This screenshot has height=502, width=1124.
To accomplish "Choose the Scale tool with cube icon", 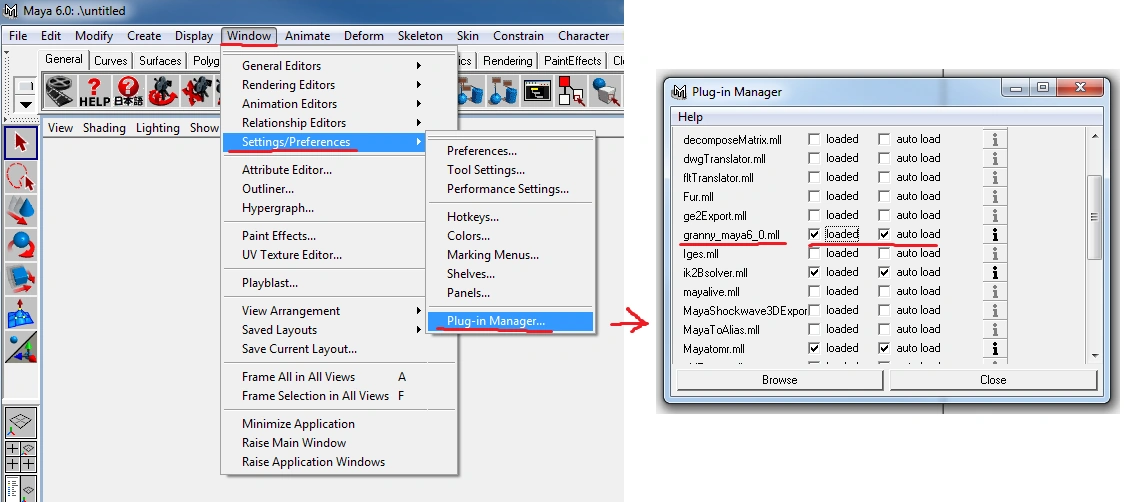I will (x=21, y=279).
